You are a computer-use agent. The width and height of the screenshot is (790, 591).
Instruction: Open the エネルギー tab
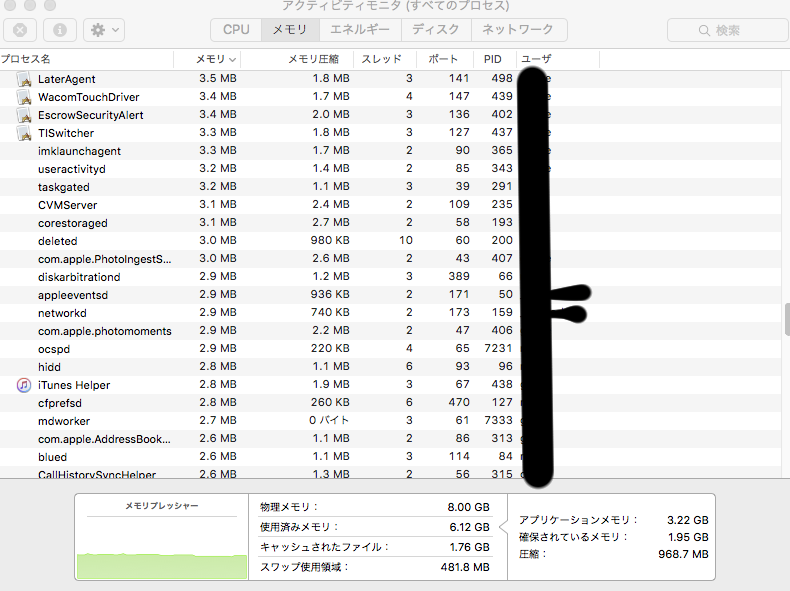pyautogui.click(x=360, y=30)
